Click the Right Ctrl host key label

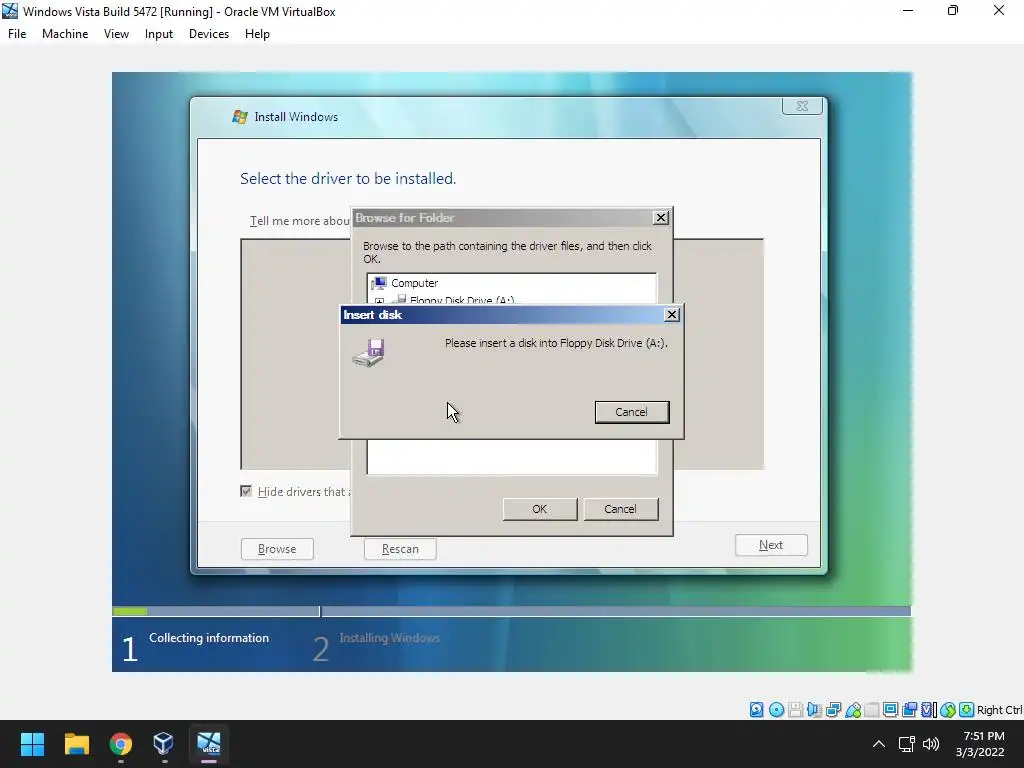pos(1000,710)
